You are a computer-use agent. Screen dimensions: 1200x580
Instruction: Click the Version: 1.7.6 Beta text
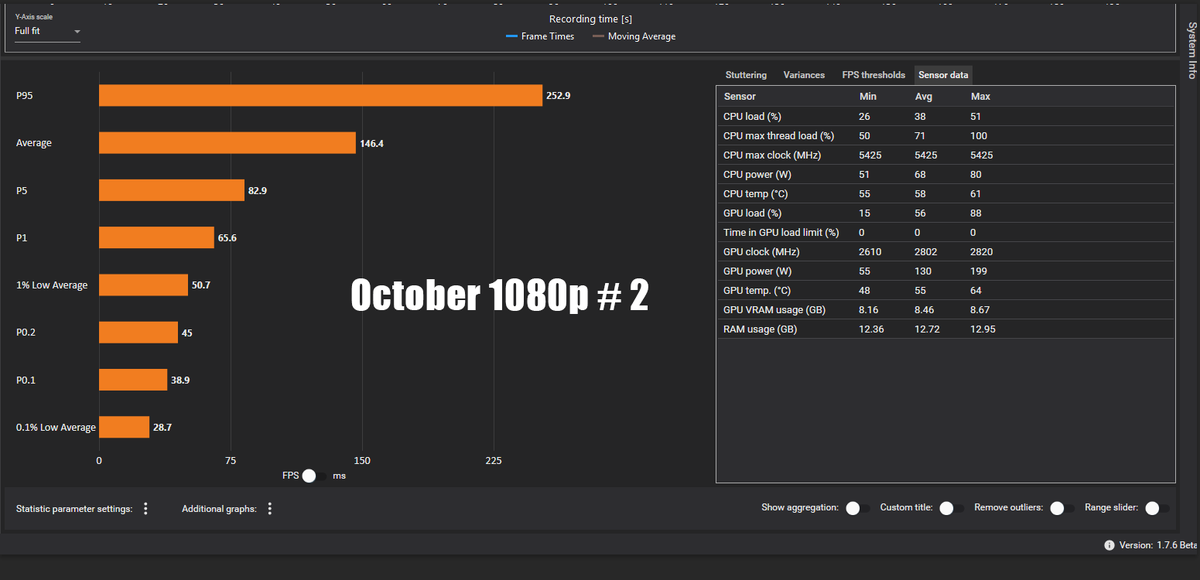click(1158, 545)
